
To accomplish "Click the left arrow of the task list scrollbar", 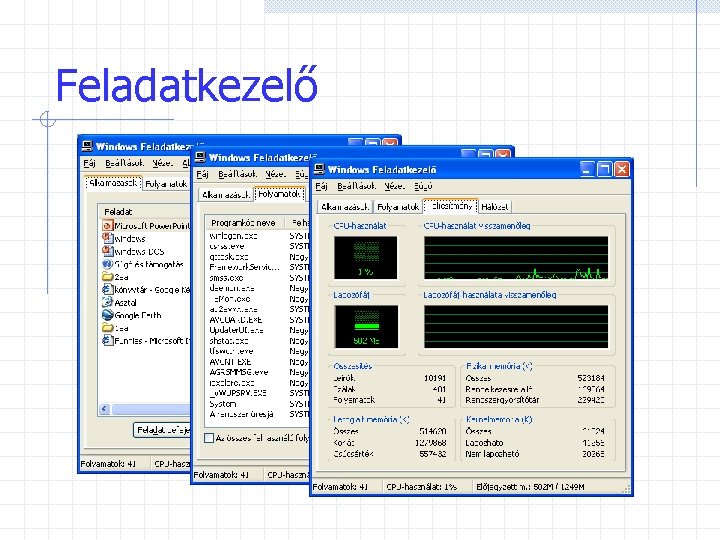I will [x=105, y=409].
